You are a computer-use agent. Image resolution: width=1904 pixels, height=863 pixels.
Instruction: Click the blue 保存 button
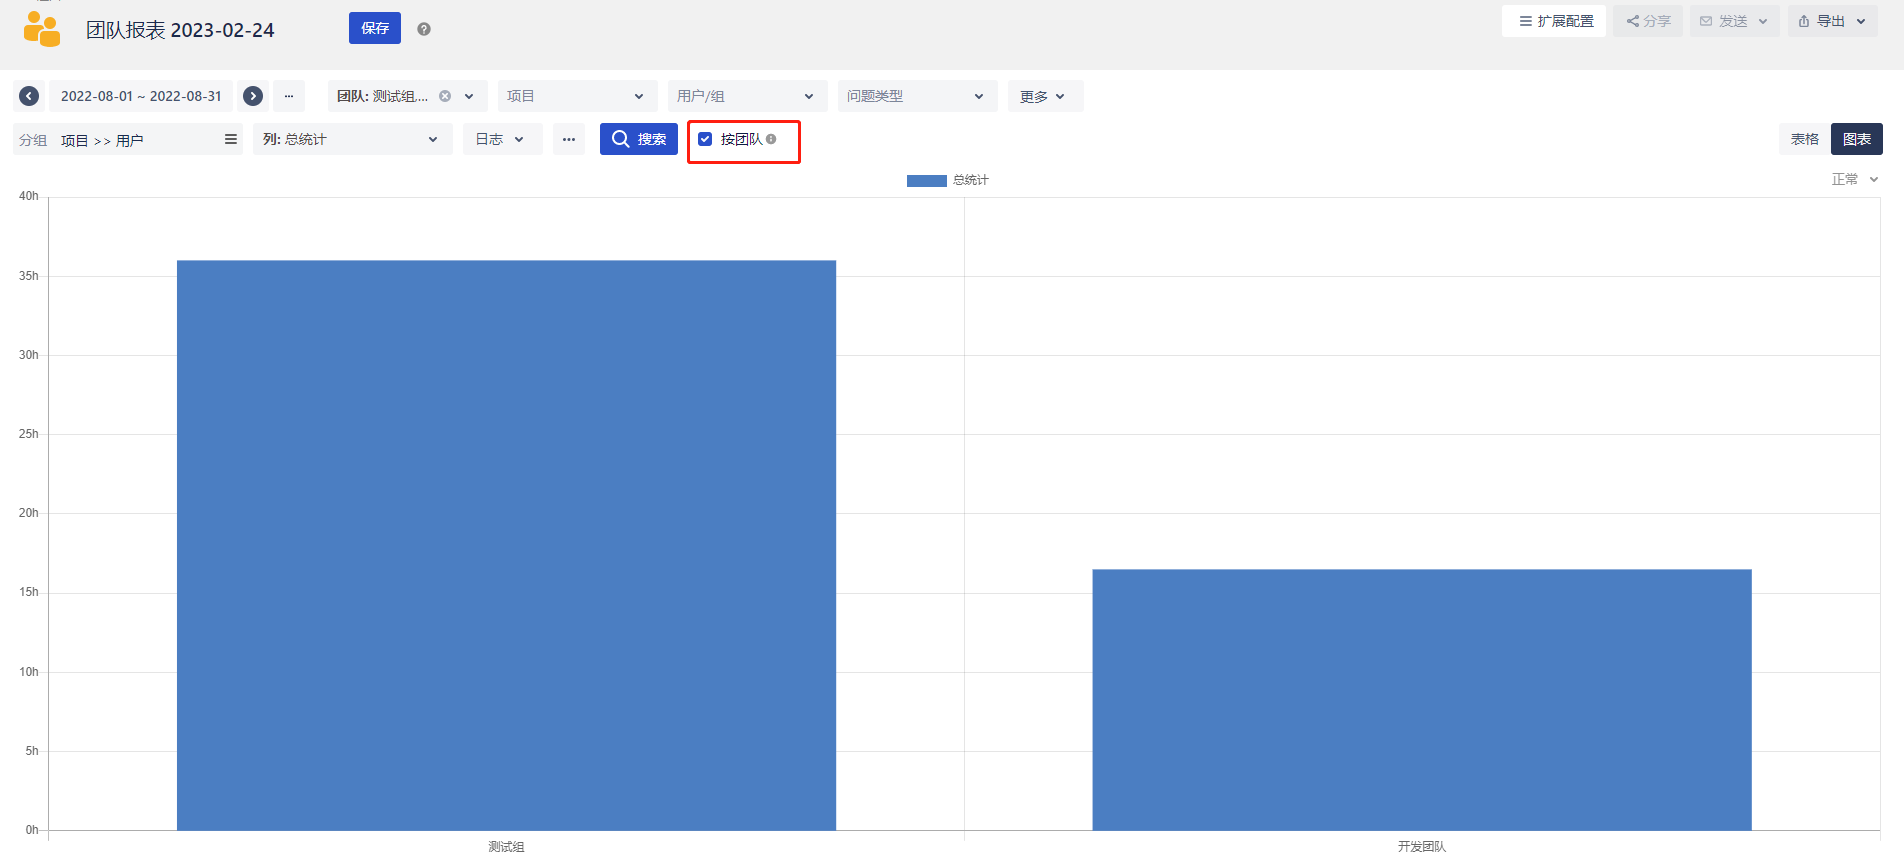(x=375, y=28)
